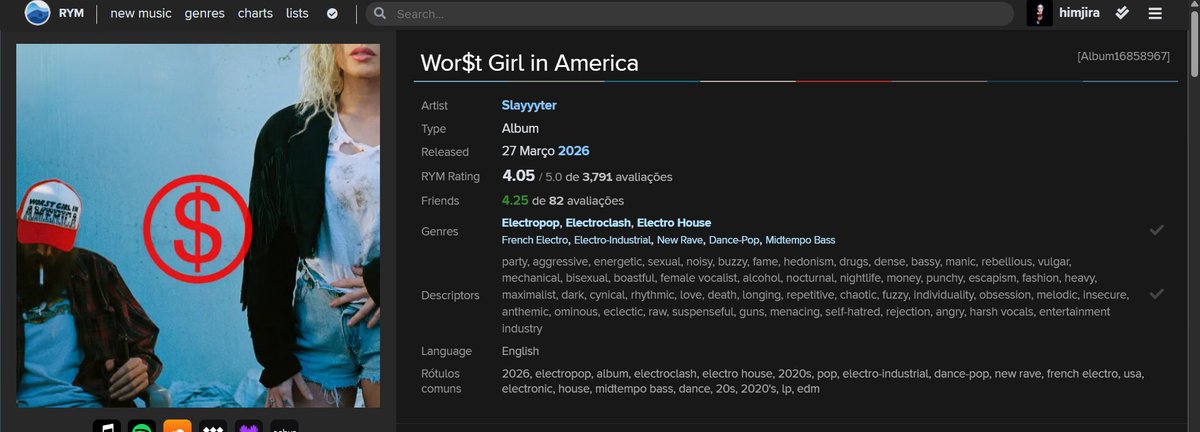Click the himjira username
This screenshot has height=432, width=1200.
[1080, 13]
